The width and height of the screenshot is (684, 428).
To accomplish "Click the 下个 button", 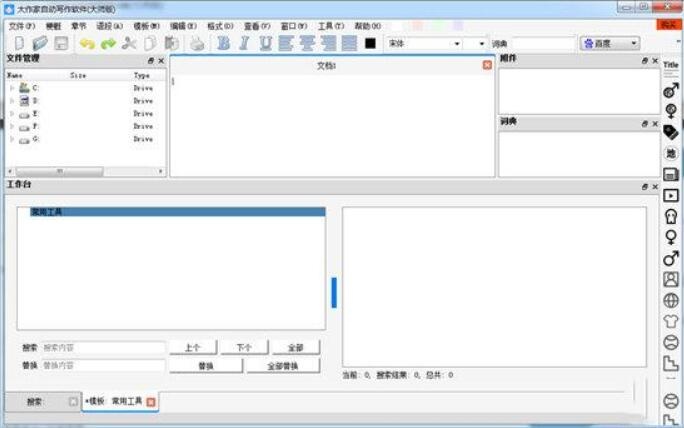I will click(244, 347).
